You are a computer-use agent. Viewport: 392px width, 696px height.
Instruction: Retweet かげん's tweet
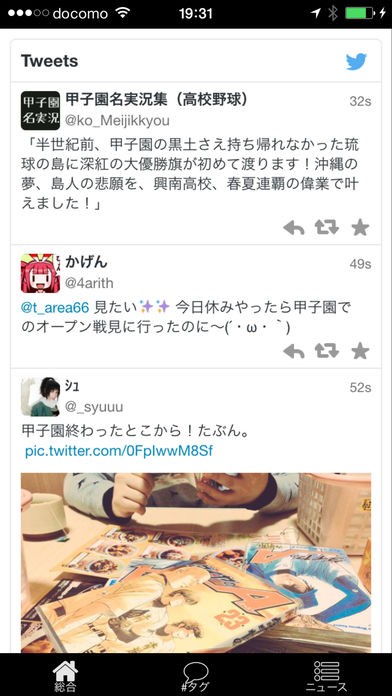pyautogui.click(x=327, y=352)
